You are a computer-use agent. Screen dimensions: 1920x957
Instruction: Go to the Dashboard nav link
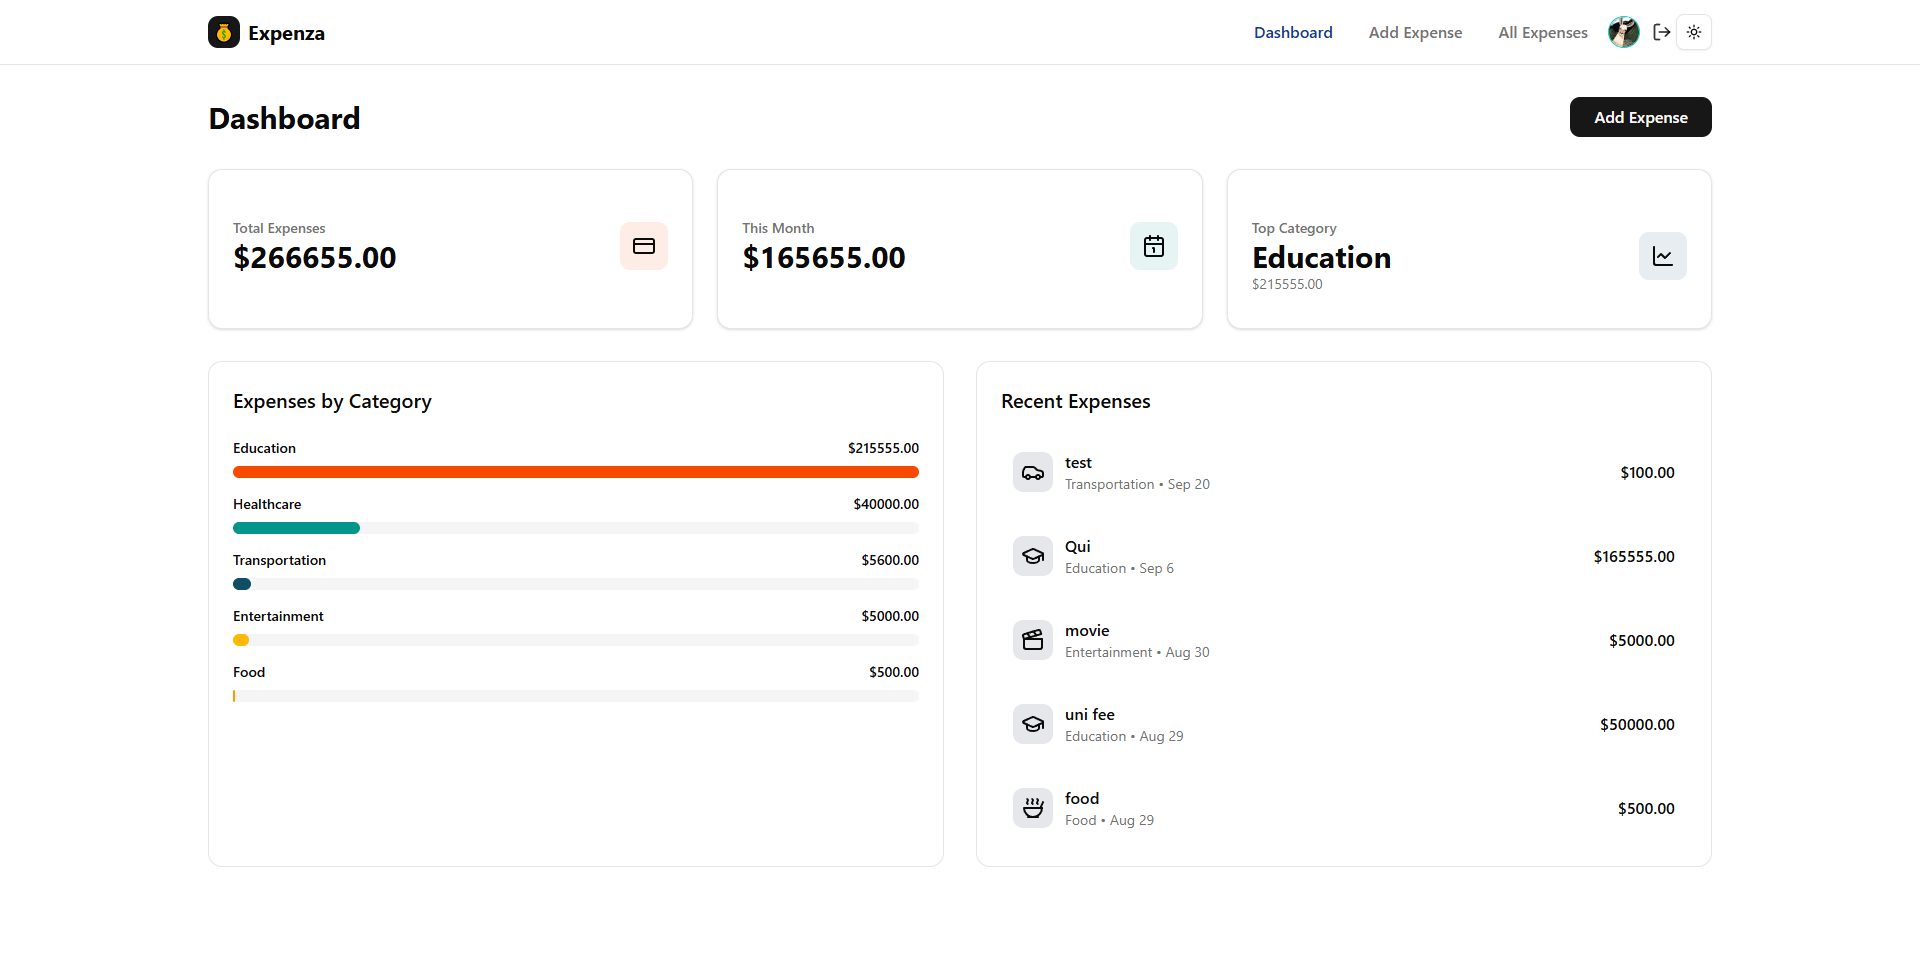(1293, 32)
